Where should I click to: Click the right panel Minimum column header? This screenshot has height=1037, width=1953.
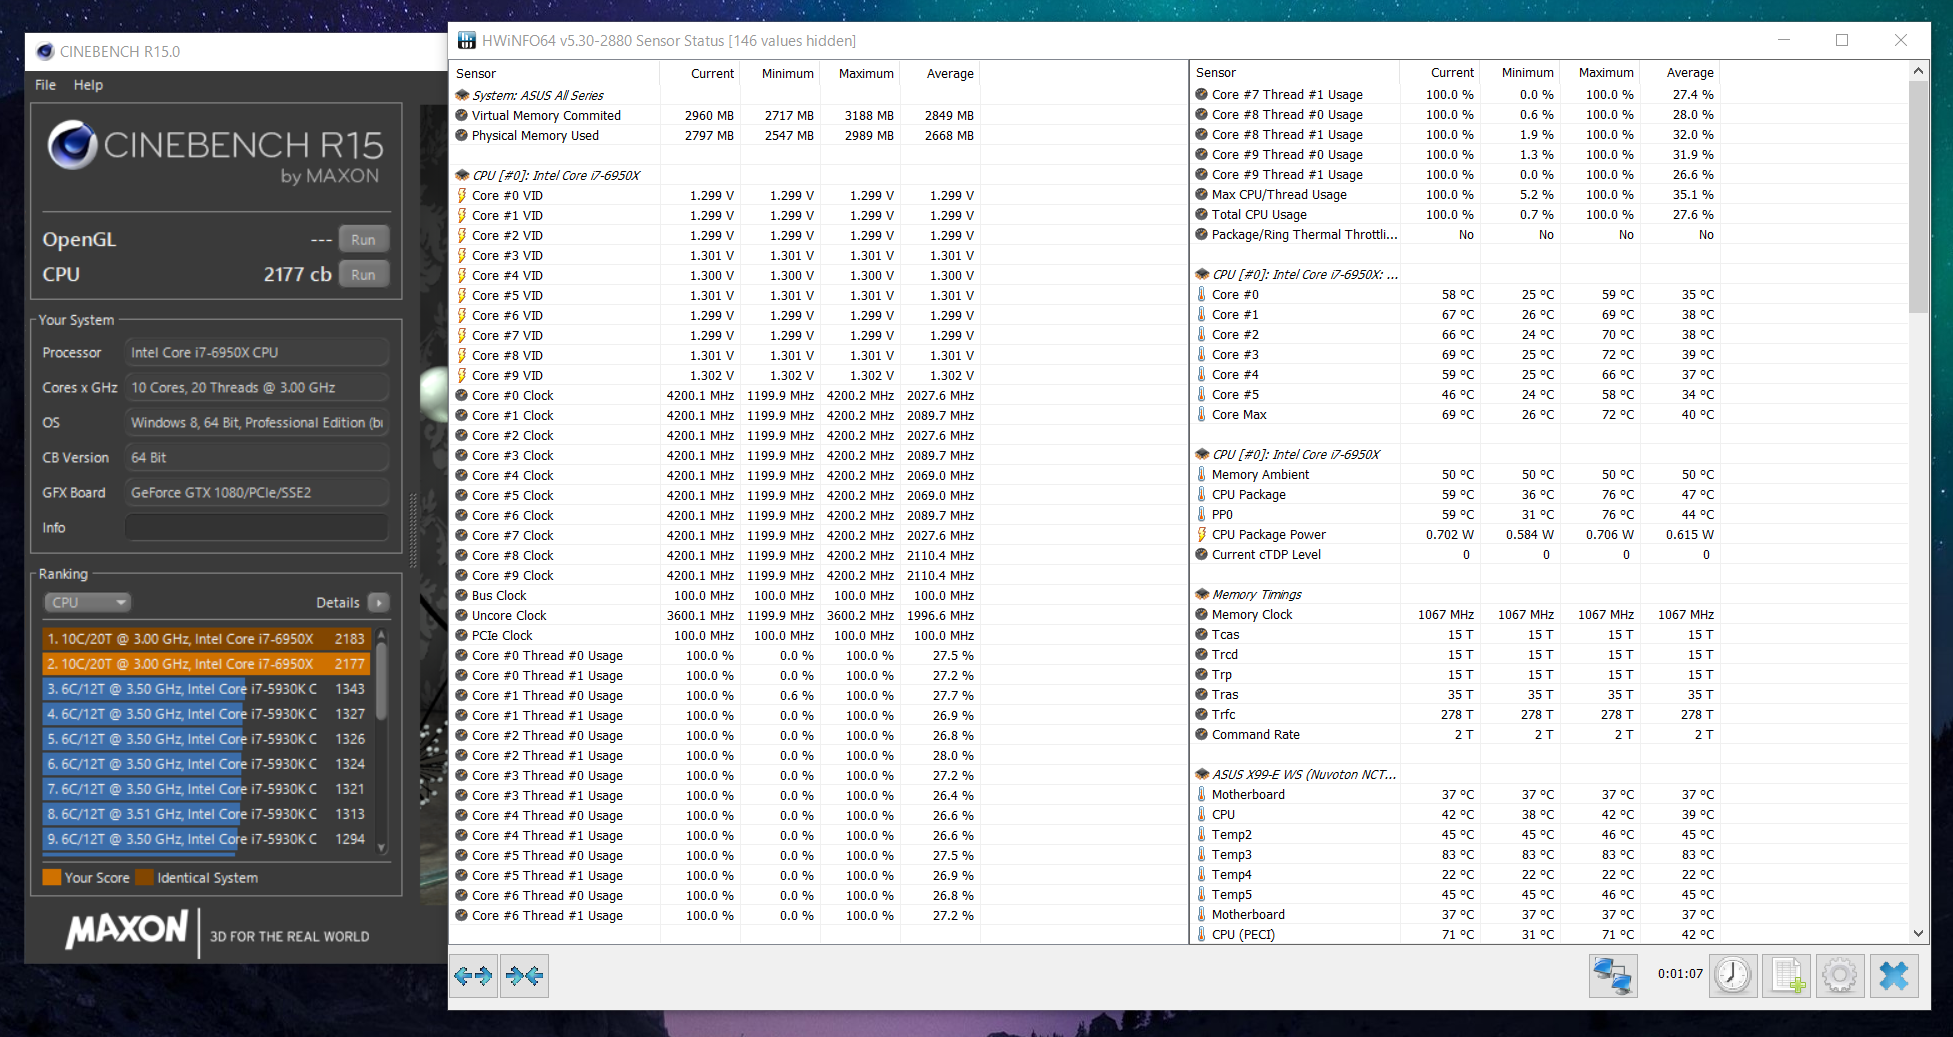(x=1519, y=73)
